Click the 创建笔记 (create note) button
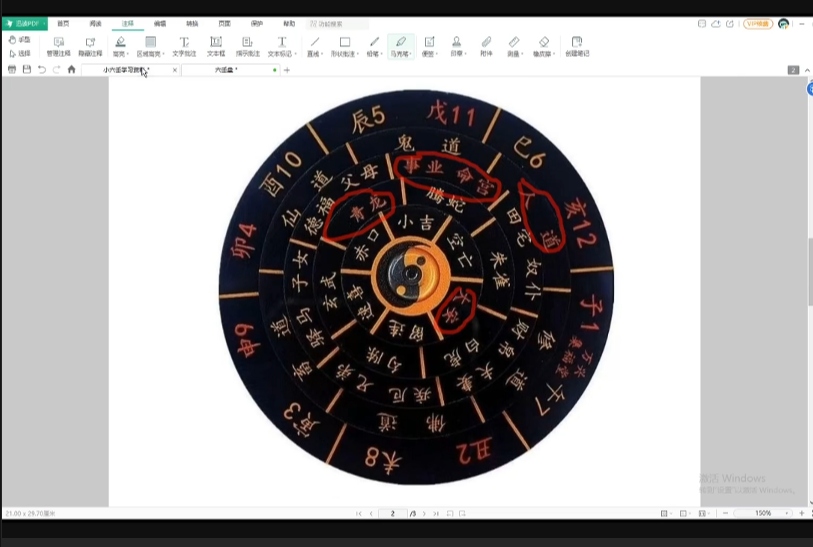 click(x=577, y=46)
